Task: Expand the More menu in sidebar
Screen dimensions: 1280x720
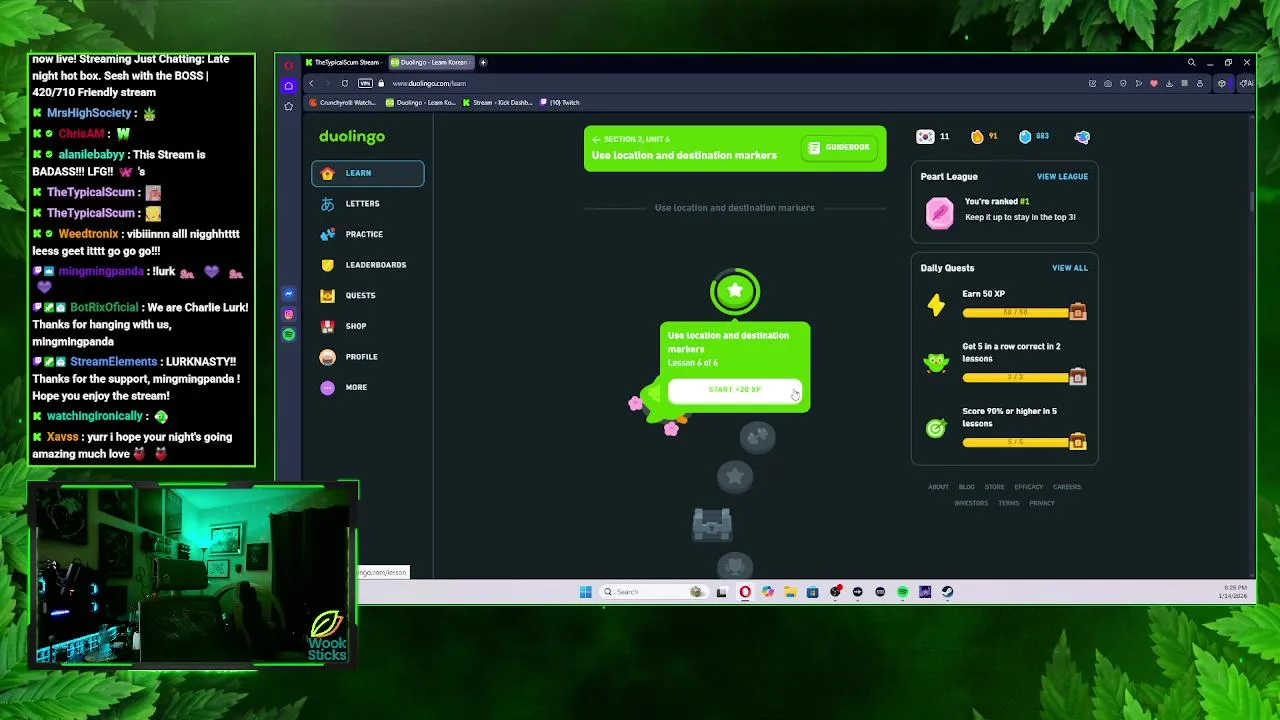Action: point(367,387)
